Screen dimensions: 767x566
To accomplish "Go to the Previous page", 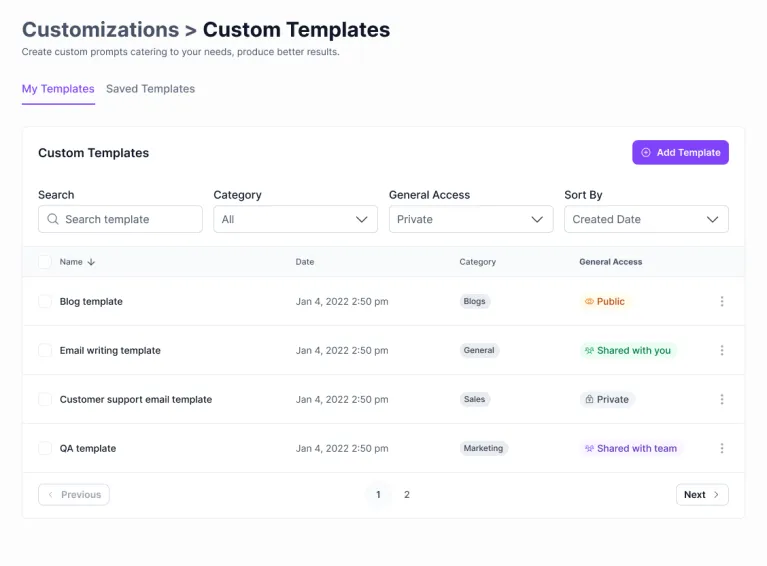I will [74, 495].
